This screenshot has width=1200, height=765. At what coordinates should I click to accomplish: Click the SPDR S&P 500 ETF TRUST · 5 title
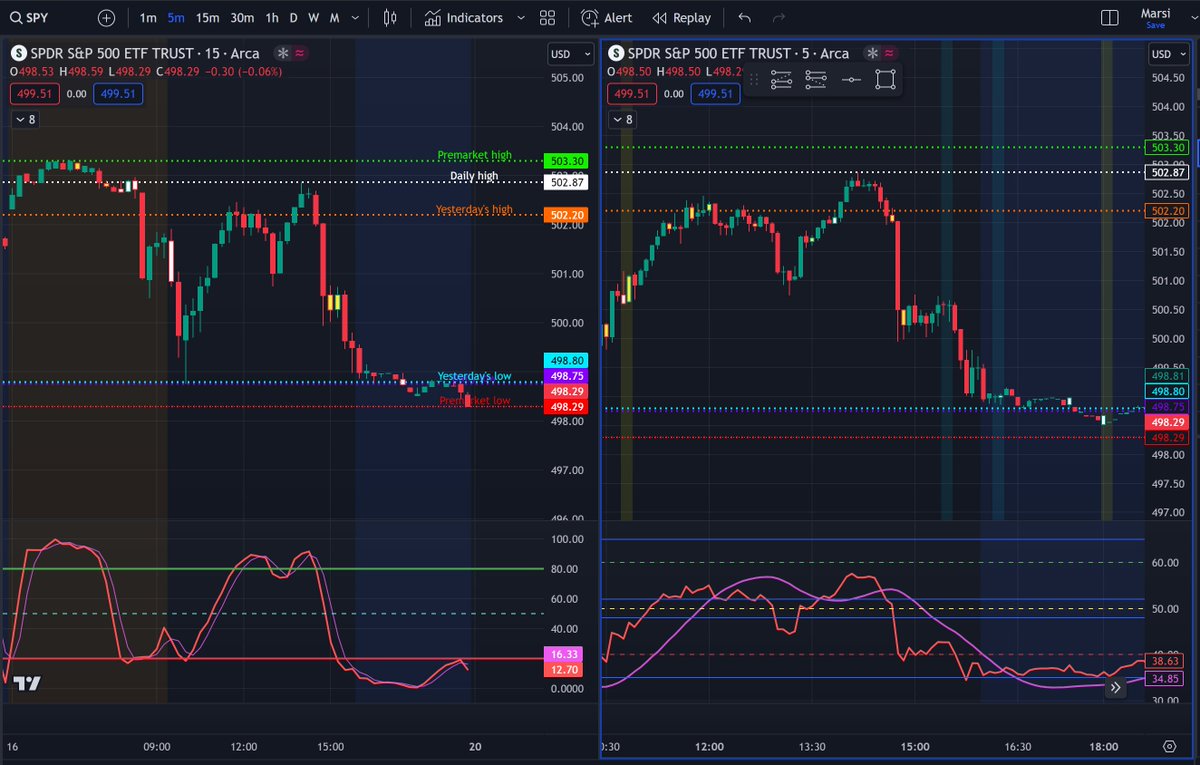tap(738, 54)
